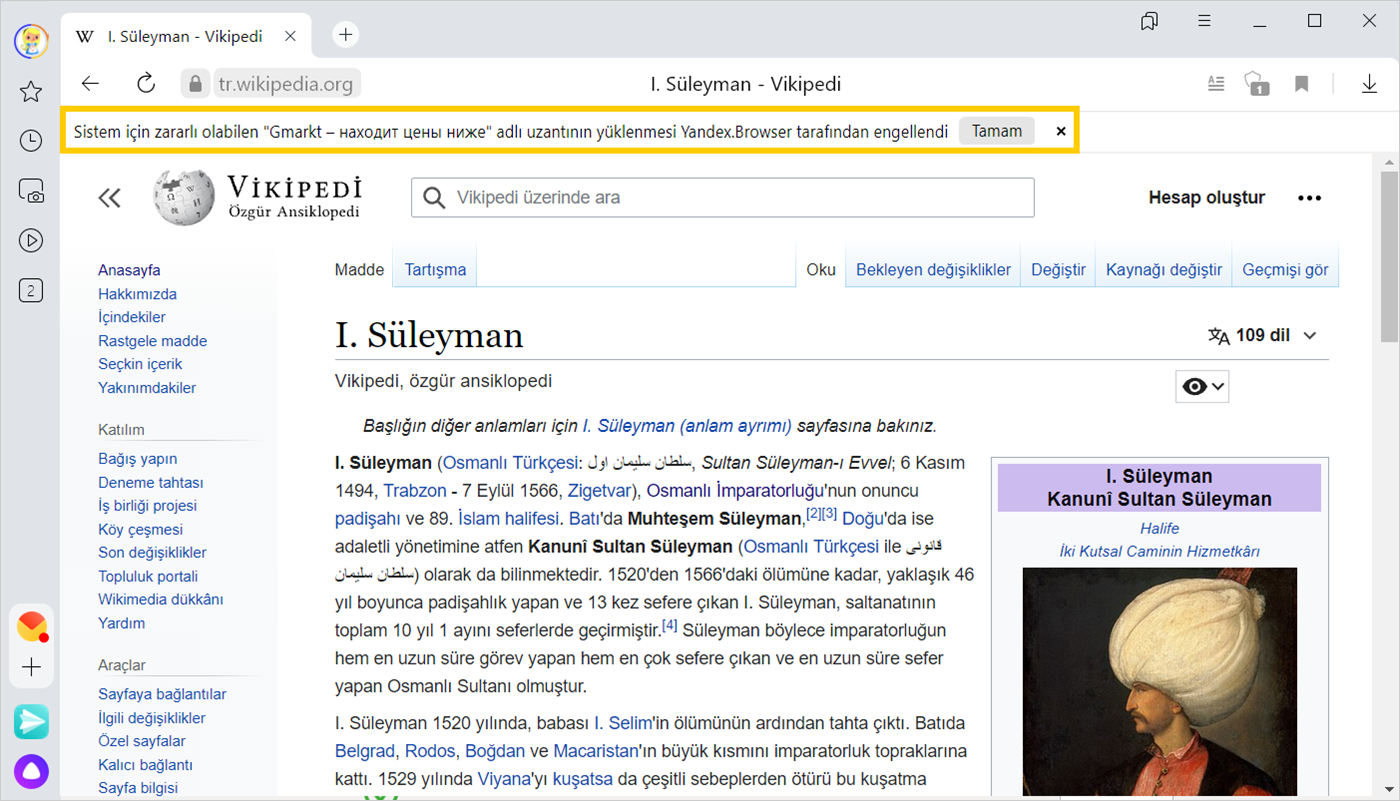Screen dimensions: 1400x801
Task: Open the History clock icon in sidebar
Action: point(31,141)
